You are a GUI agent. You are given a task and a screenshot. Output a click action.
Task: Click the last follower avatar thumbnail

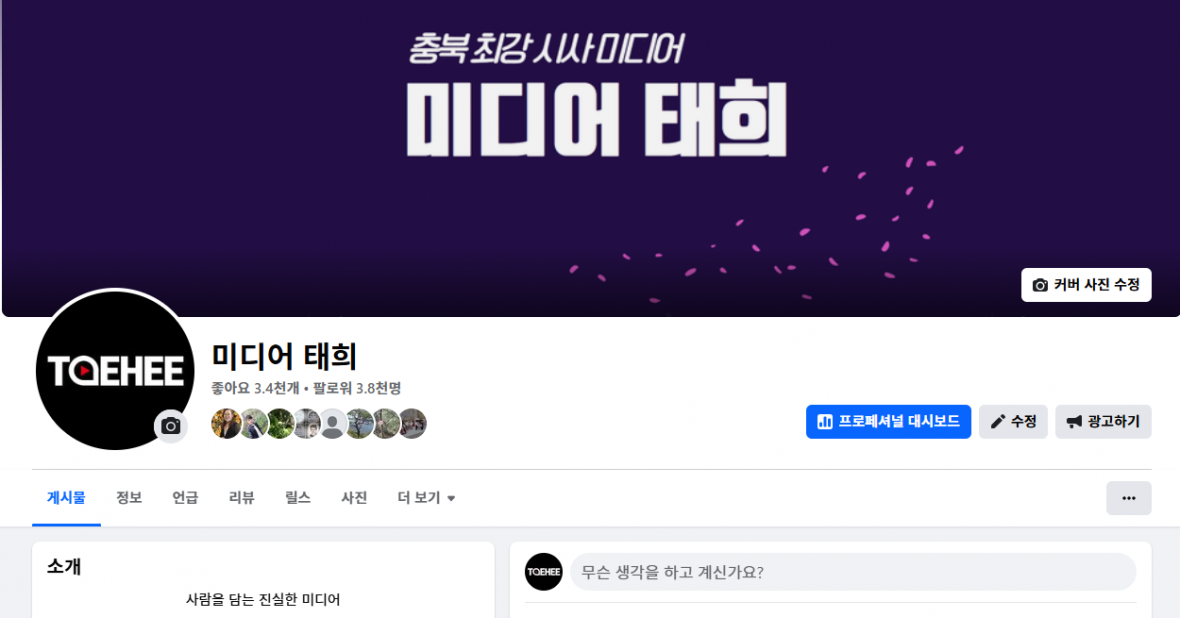[412, 424]
